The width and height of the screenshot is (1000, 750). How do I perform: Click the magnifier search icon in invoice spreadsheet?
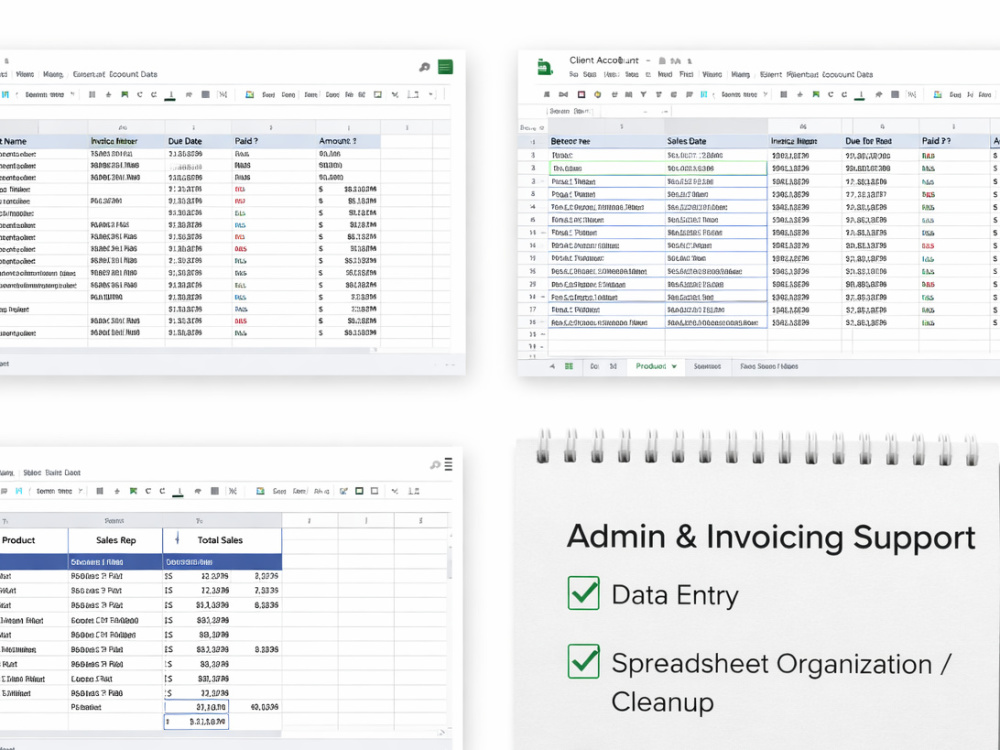pos(424,67)
